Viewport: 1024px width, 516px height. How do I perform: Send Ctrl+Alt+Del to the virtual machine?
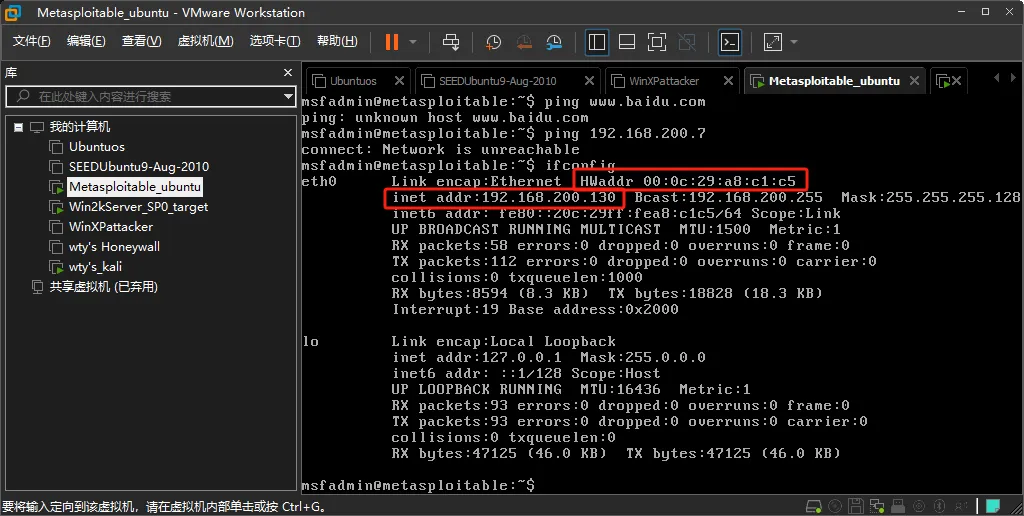[x=451, y=42]
